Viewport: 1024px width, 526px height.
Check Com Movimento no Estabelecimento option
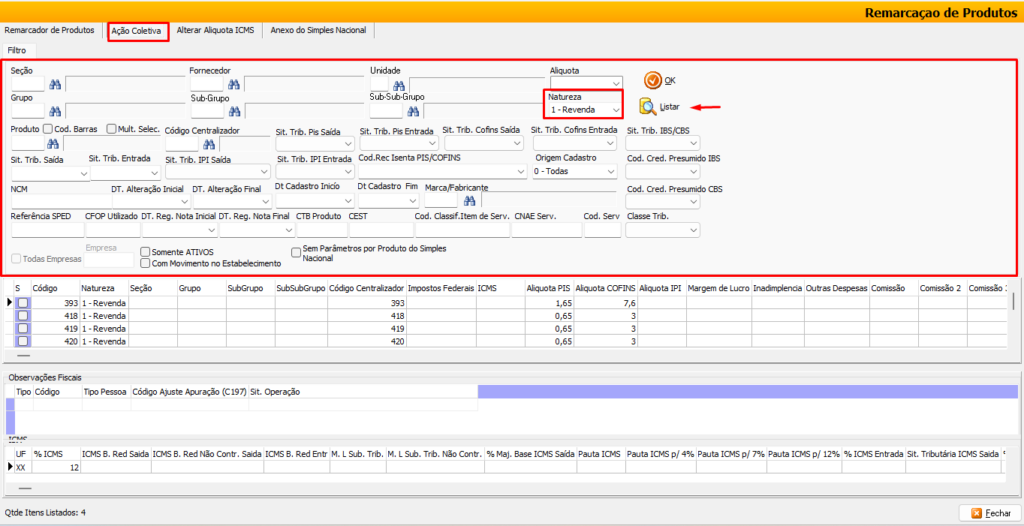146,263
